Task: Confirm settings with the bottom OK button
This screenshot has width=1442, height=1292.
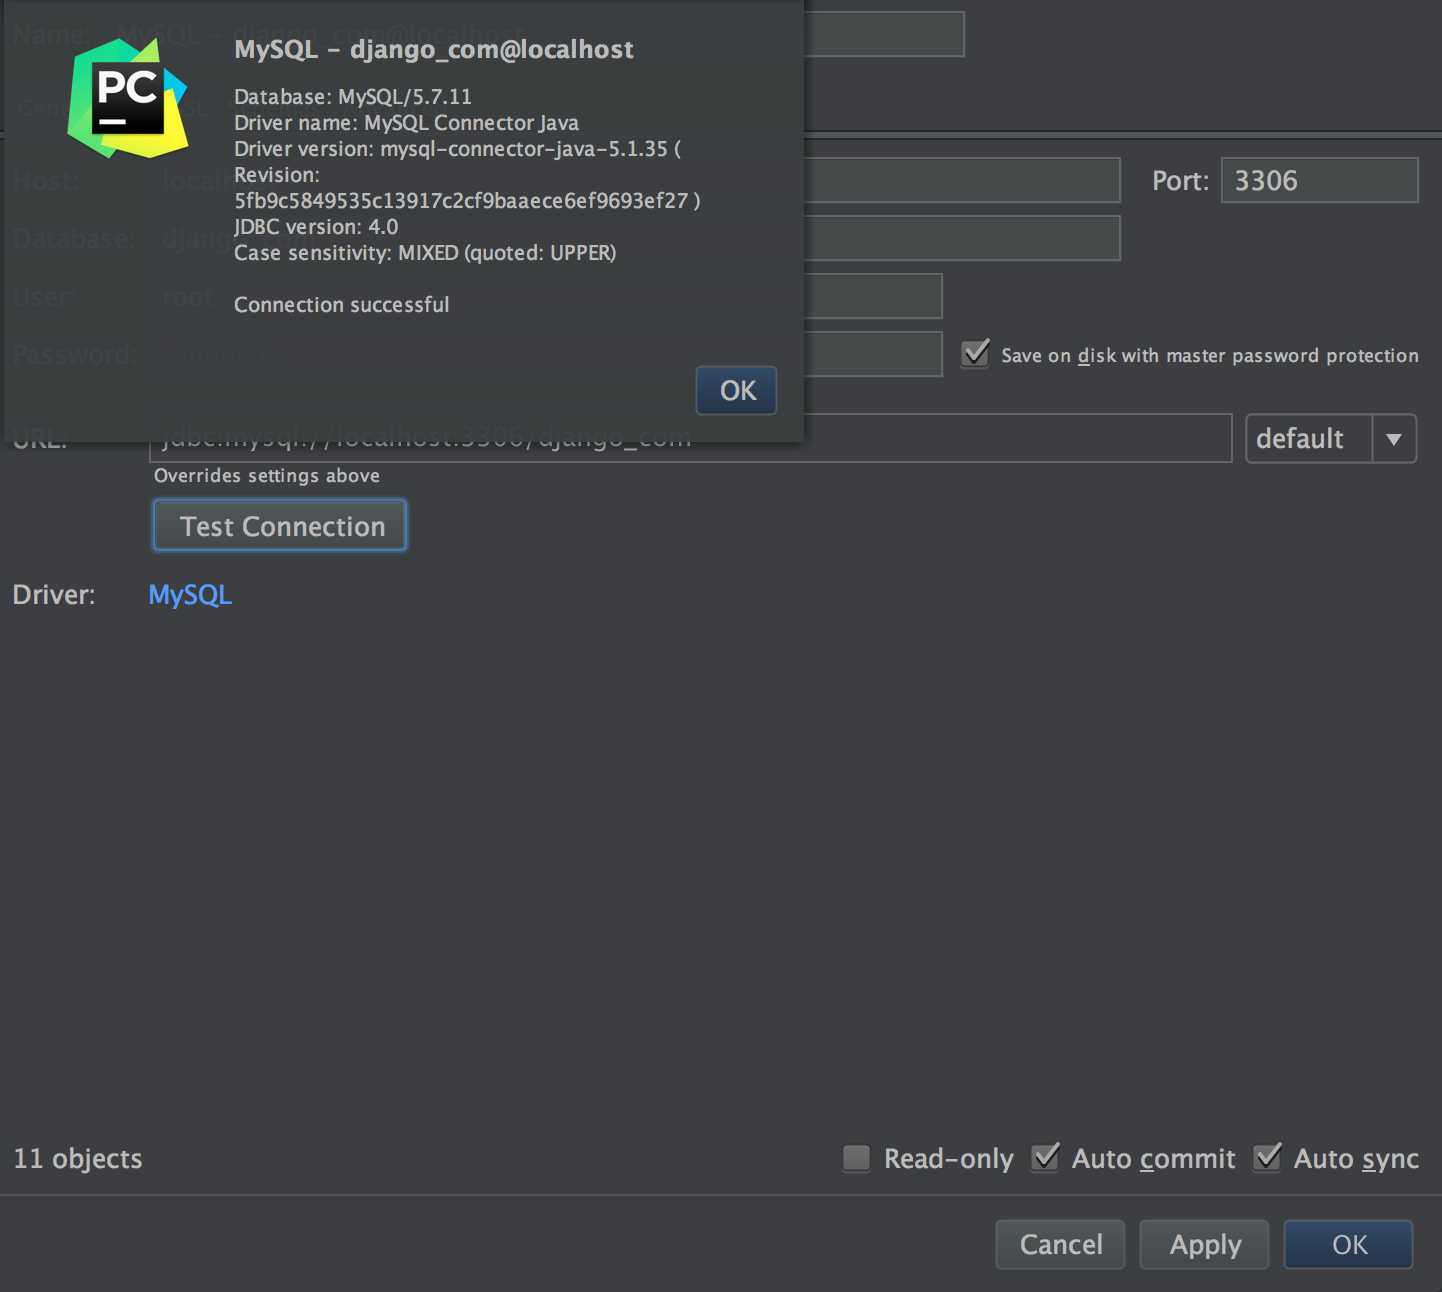Action: coord(1348,1244)
